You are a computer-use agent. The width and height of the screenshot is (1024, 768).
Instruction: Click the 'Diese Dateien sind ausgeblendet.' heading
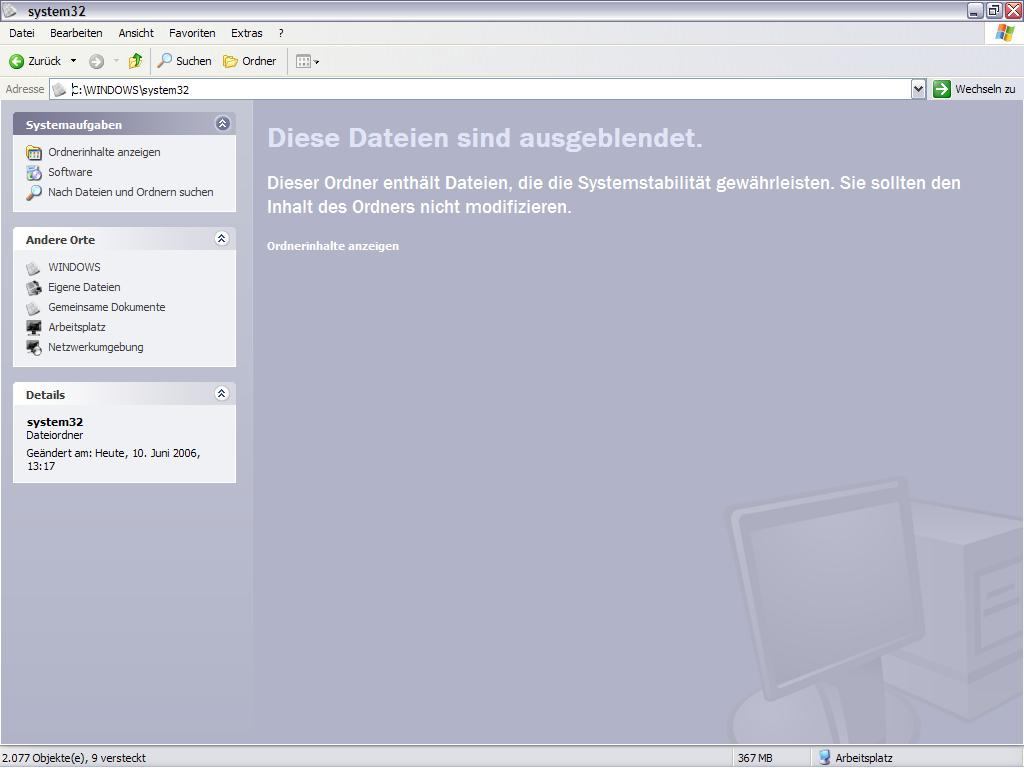(485, 138)
